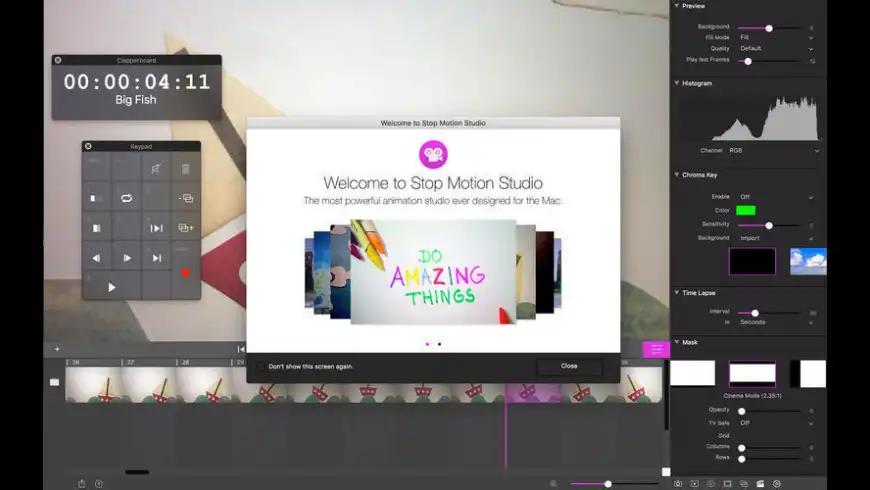Click the magenta highlighted timeline frame

pyautogui.click(x=533, y=392)
